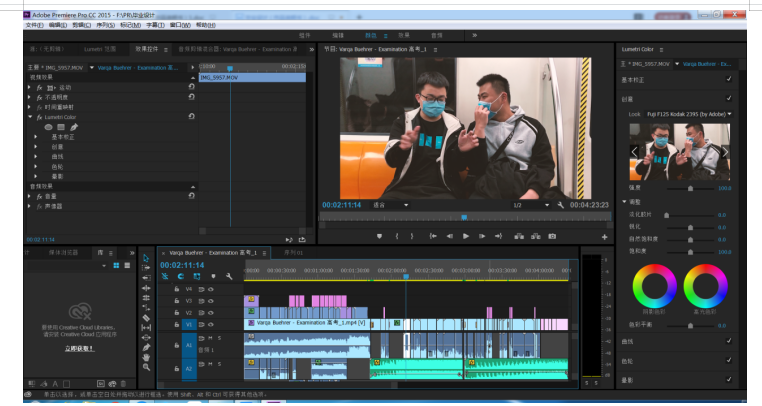This screenshot has width=762, height=406.
Task: Open timeline display settings wrench
Action: point(229,276)
